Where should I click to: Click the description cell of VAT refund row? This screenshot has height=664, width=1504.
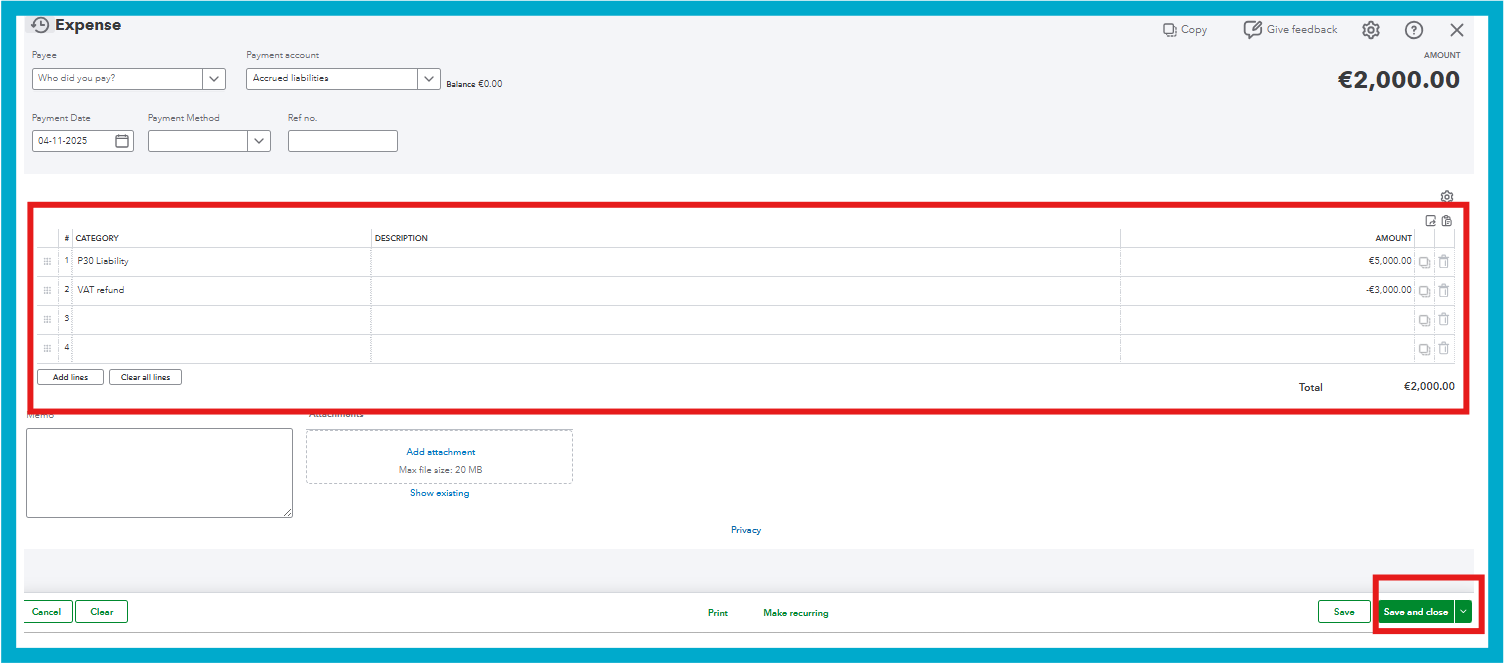[745, 291]
